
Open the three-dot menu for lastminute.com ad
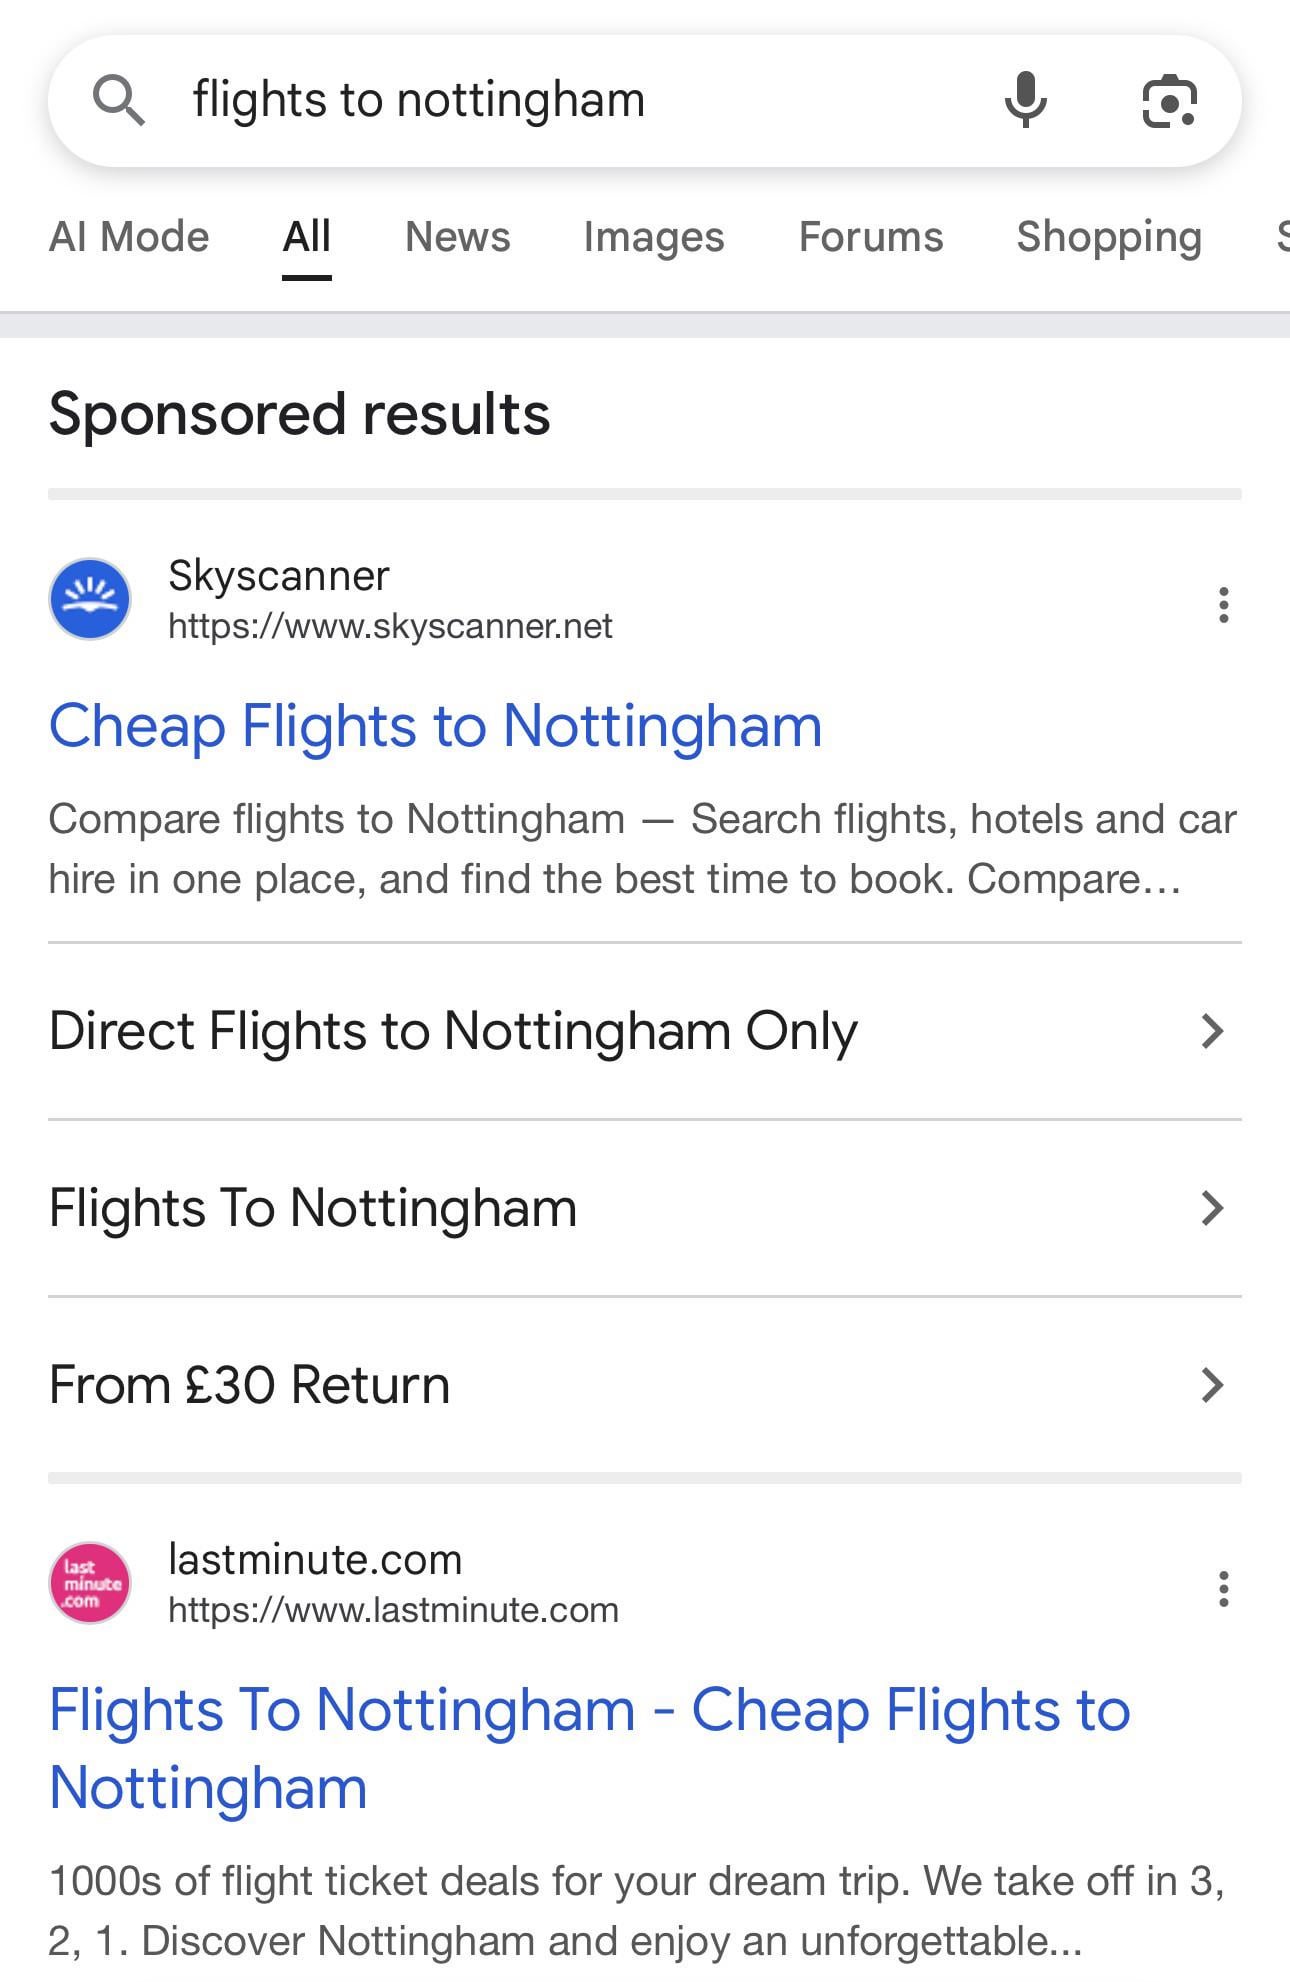pyautogui.click(x=1223, y=1589)
